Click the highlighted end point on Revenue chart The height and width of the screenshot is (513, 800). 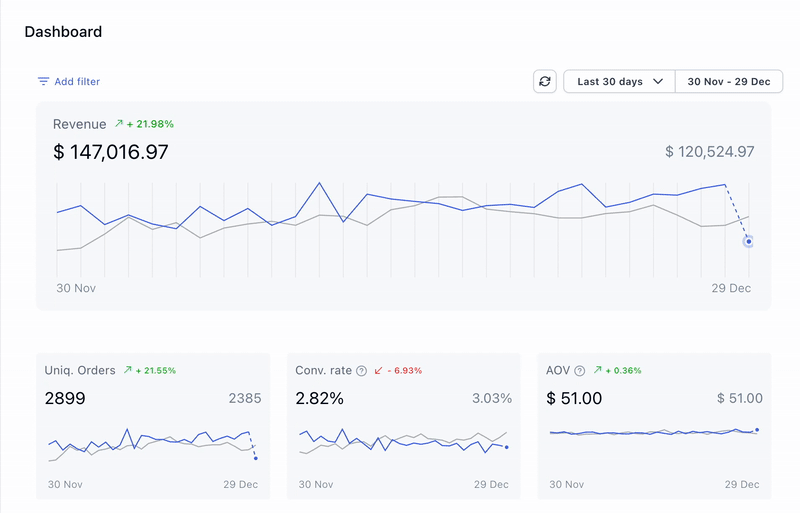[749, 242]
